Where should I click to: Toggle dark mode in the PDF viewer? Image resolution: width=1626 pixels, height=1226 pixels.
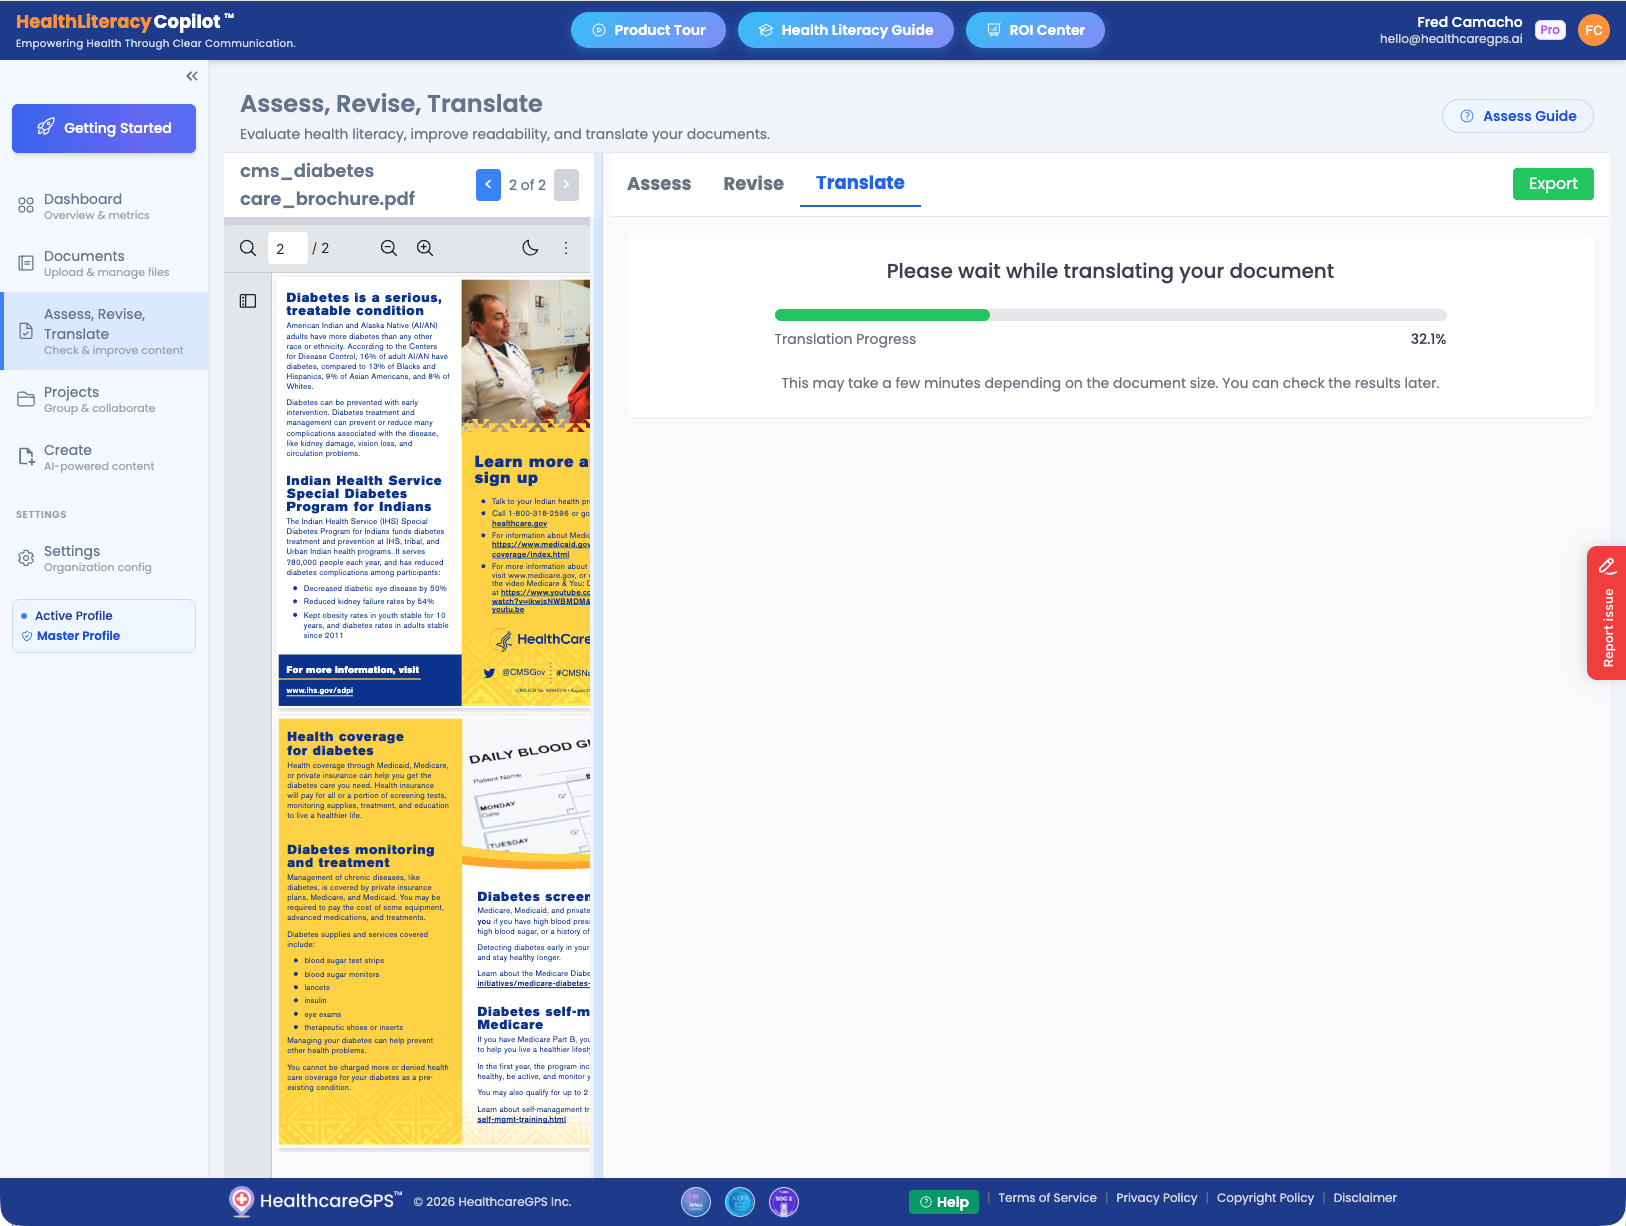click(530, 247)
